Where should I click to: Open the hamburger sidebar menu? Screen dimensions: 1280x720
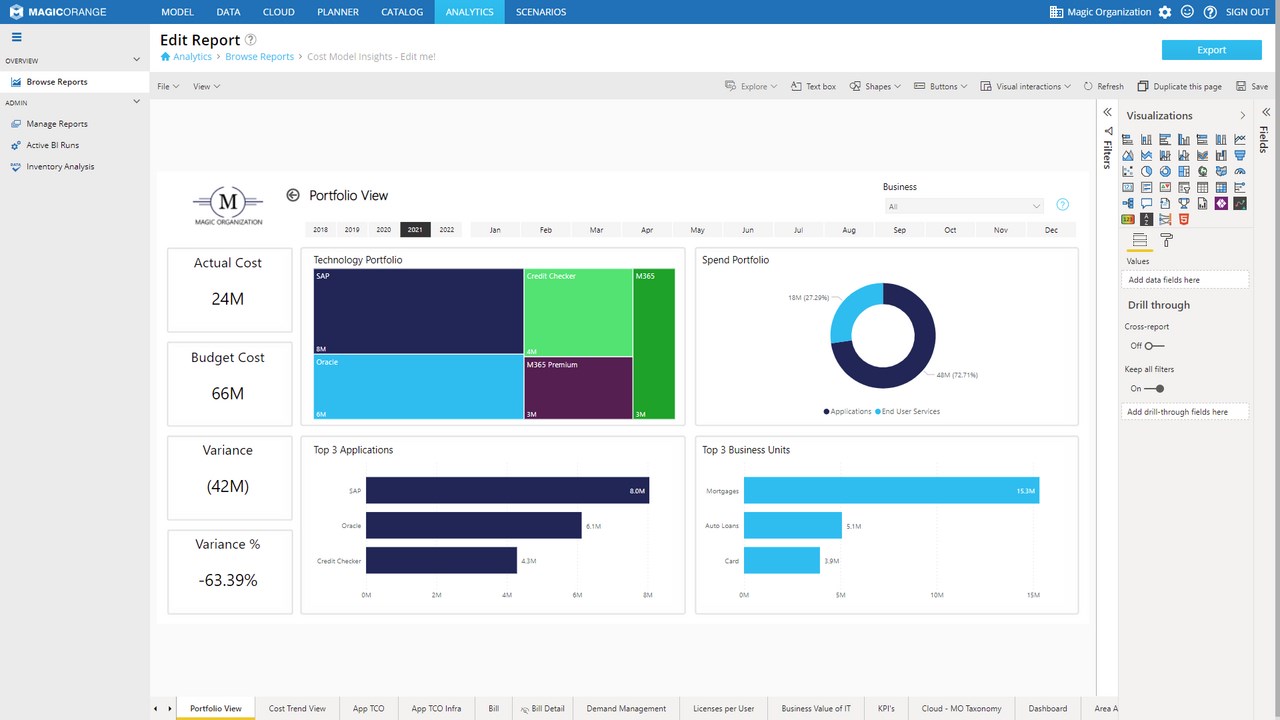(x=16, y=37)
